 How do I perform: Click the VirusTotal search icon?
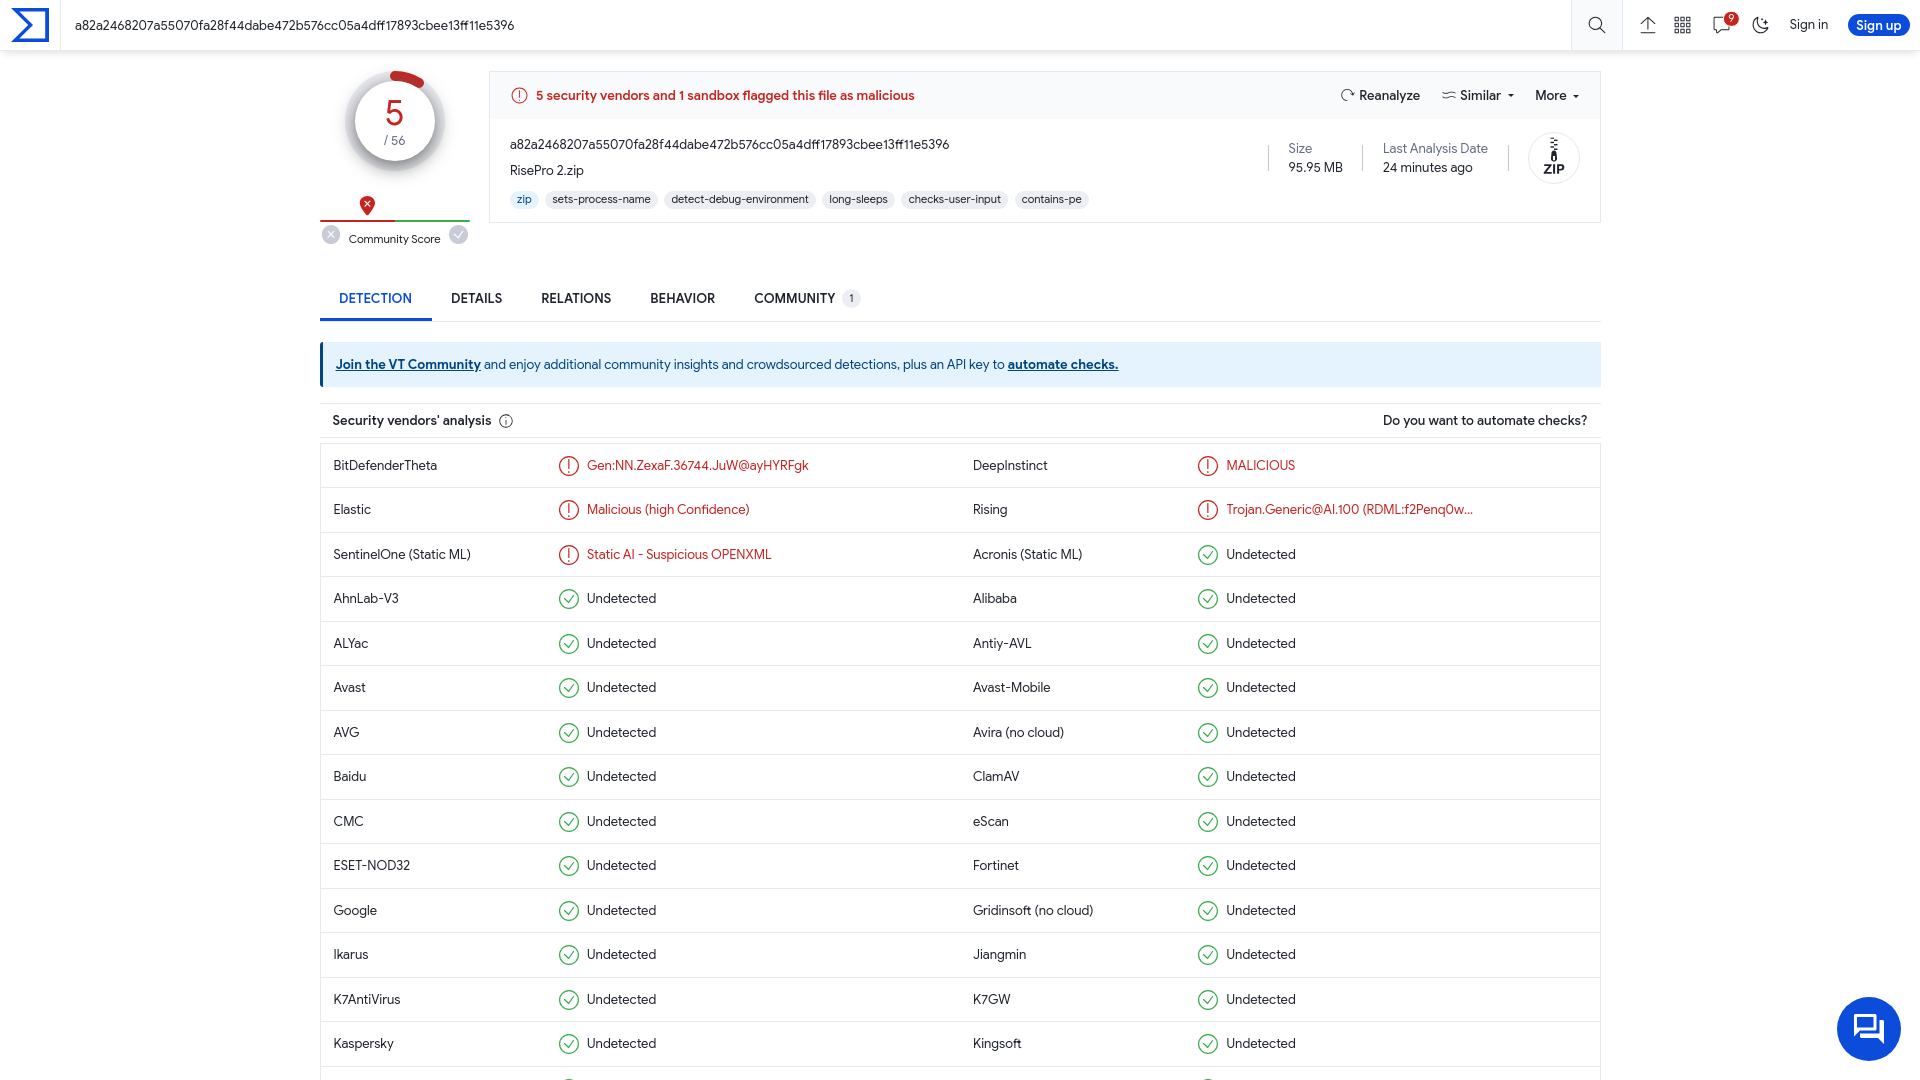pos(1597,25)
